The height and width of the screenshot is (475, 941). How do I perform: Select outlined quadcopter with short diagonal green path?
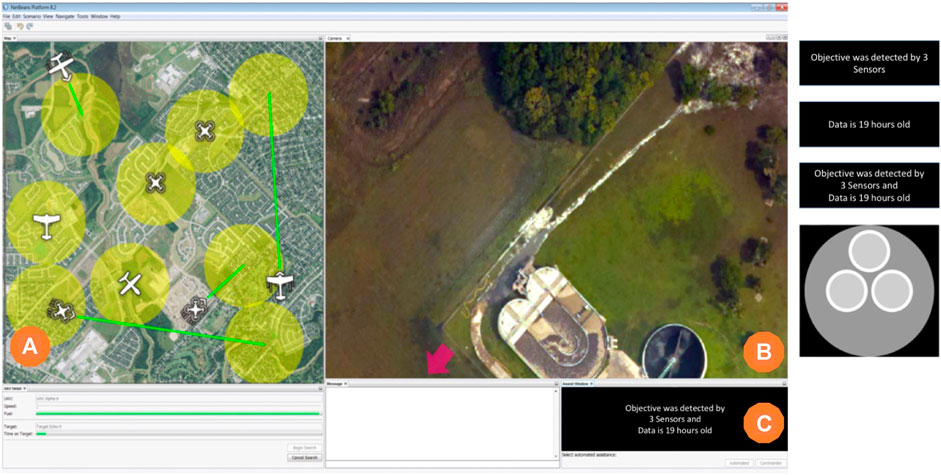point(195,310)
